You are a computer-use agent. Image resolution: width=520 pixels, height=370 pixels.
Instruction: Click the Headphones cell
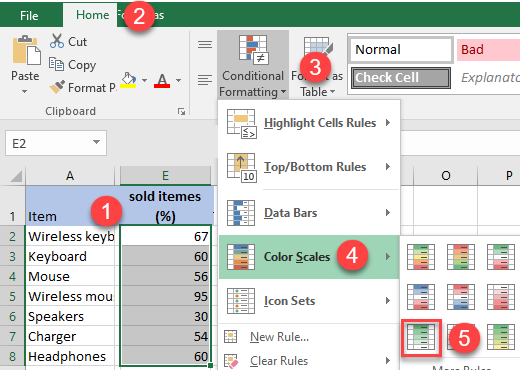[70, 356]
